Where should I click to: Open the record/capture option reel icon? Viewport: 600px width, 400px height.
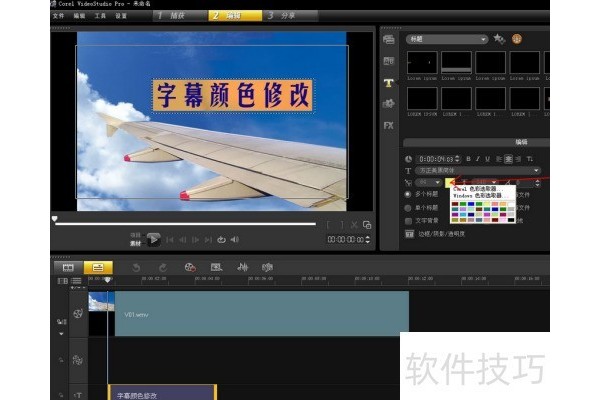(190, 268)
